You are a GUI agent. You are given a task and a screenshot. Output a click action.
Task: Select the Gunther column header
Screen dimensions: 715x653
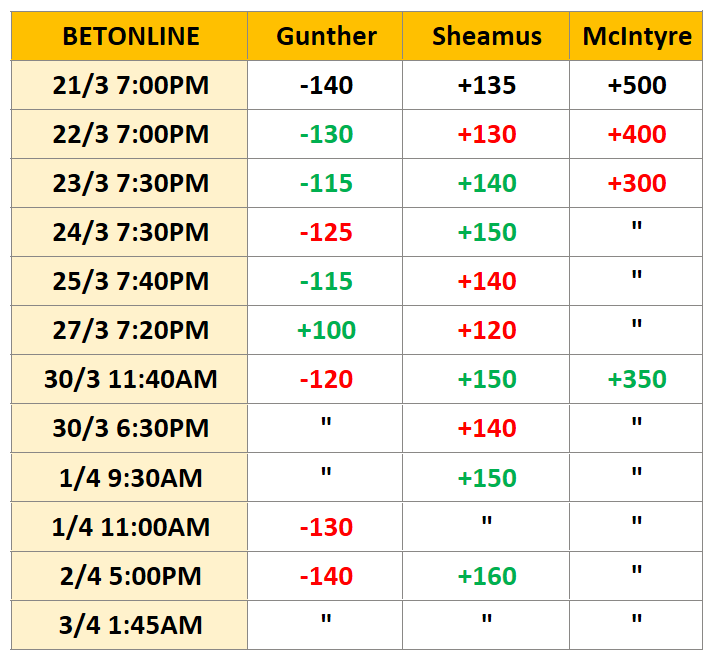(x=325, y=36)
